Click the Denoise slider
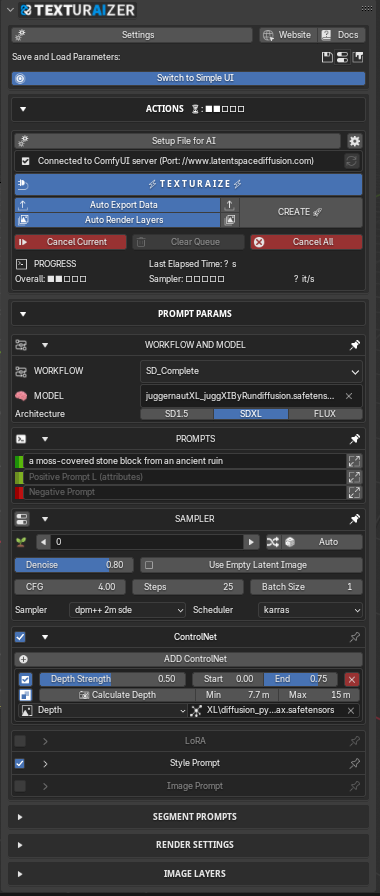The width and height of the screenshot is (380, 896). [x=74, y=565]
